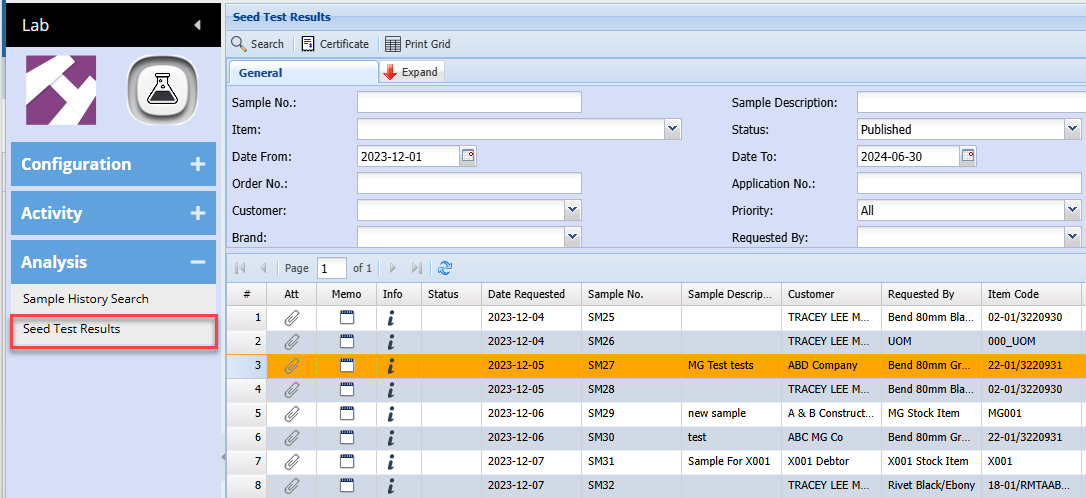The height and width of the screenshot is (498, 1086).
Task: Click the Print Grid button
Action: click(418, 44)
